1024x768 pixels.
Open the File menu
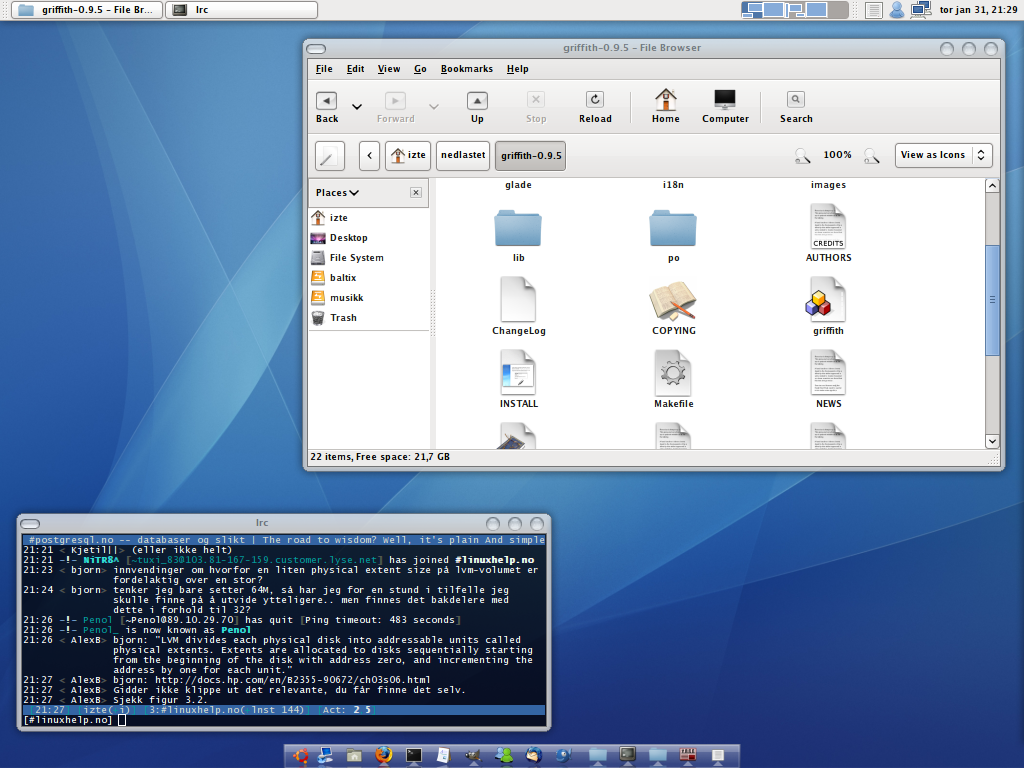324,69
